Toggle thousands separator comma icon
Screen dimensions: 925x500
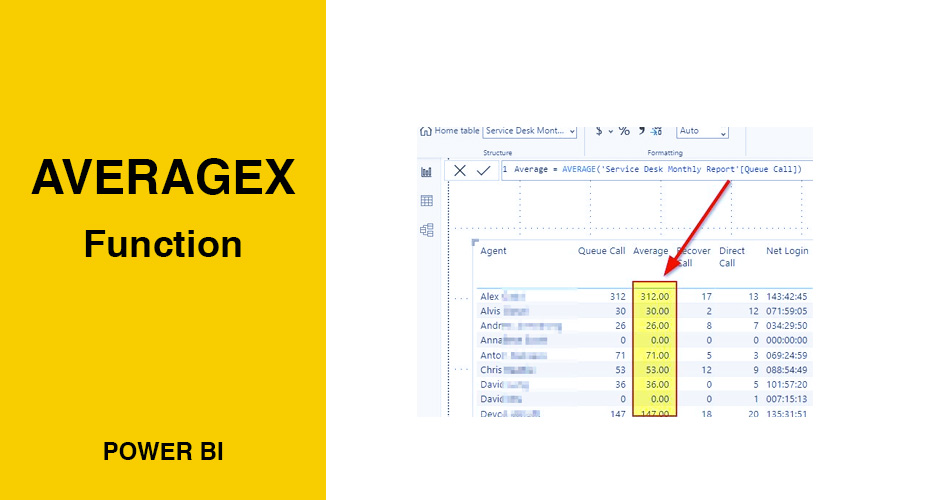coord(641,130)
